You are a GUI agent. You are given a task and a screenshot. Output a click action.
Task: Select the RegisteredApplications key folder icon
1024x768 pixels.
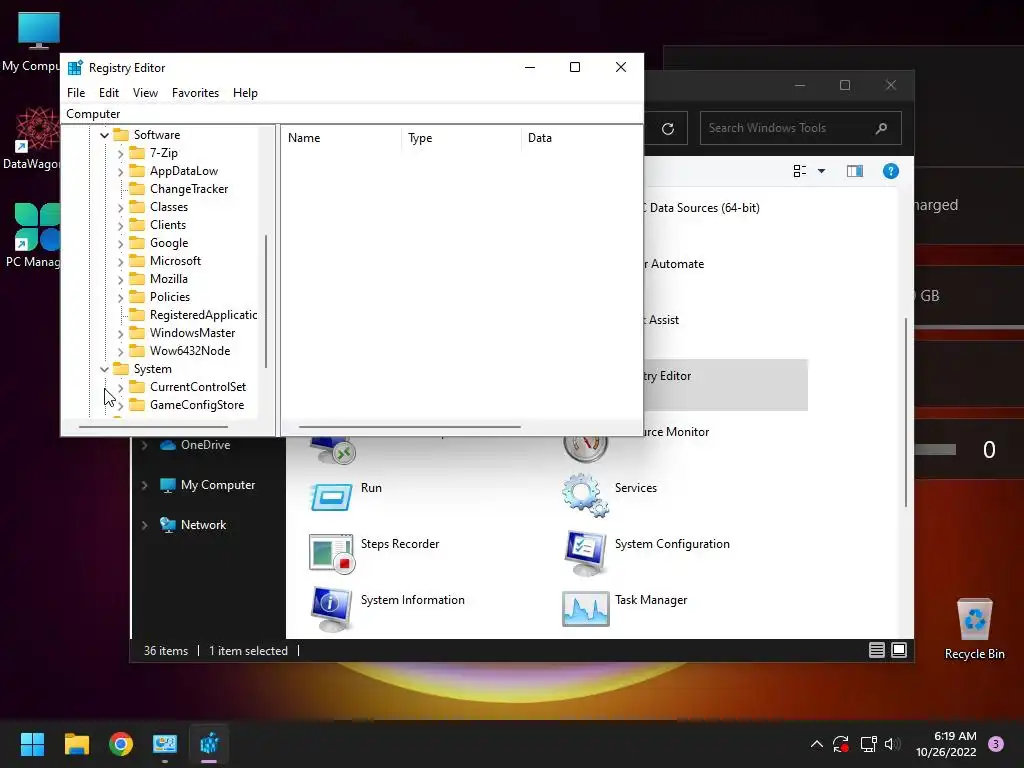[x=137, y=315]
